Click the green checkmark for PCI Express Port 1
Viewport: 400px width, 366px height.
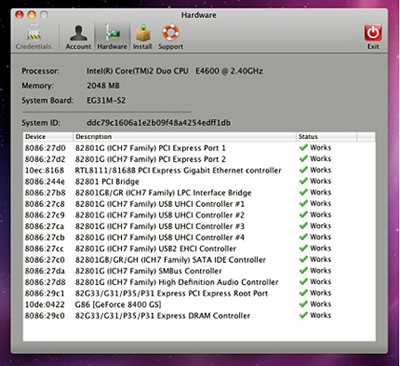point(303,147)
